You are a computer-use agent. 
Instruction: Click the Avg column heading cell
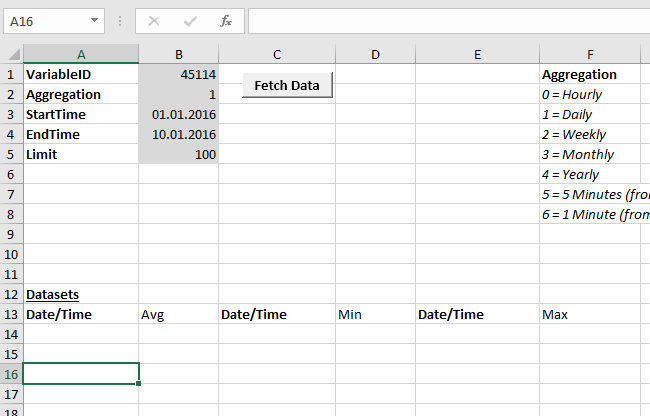click(178, 314)
